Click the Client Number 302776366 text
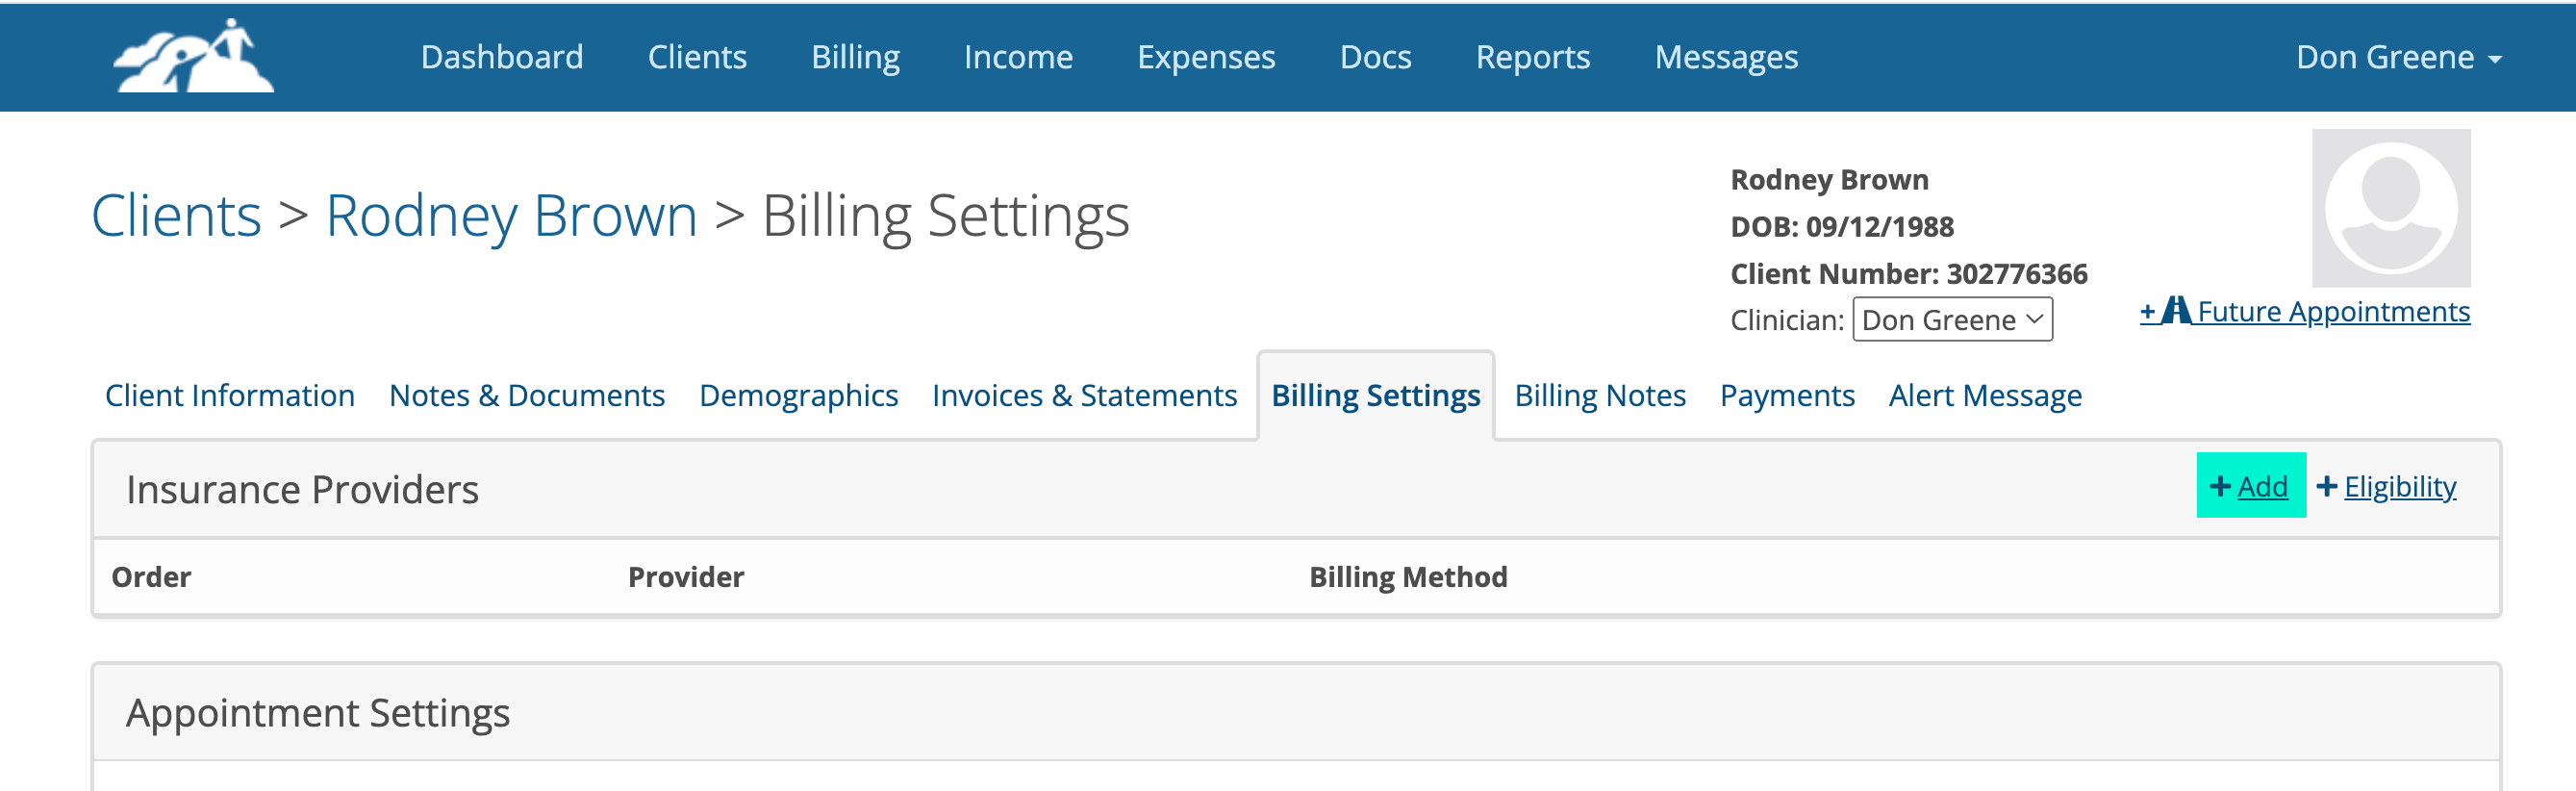The height and width of the screenshot is (791, 2576). pos(1909,274)
